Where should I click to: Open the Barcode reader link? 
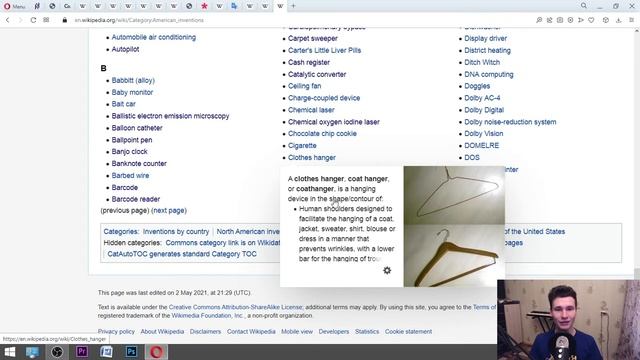(136, 199)
